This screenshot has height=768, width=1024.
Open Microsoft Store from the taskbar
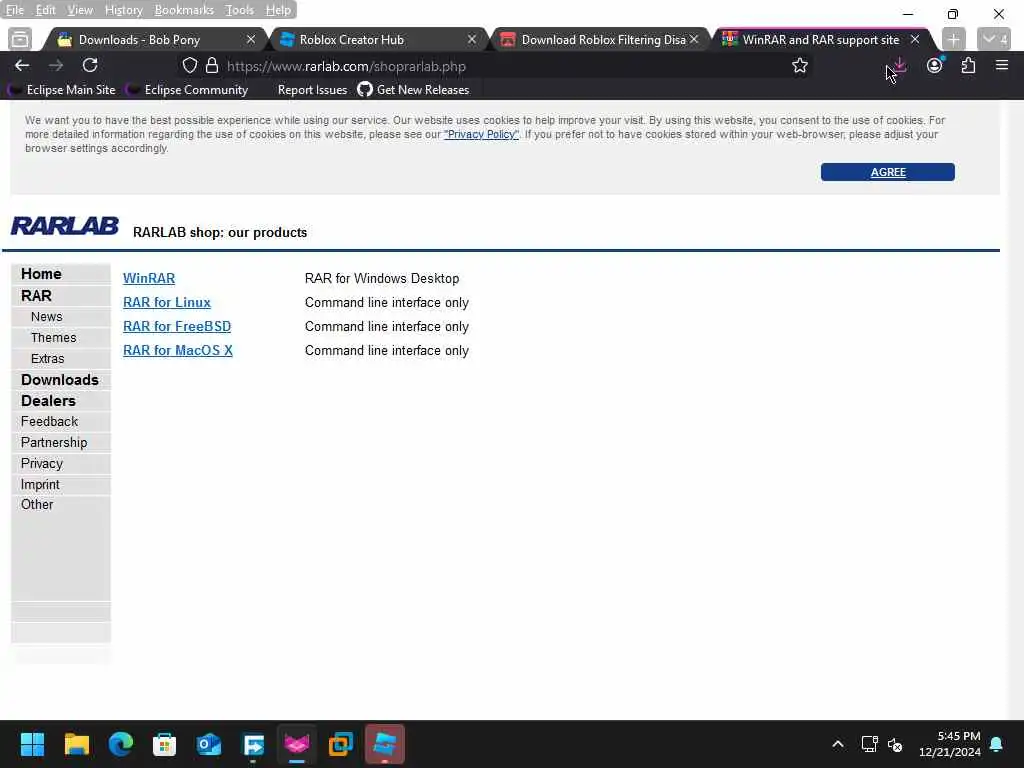click(x=165, y=744)
